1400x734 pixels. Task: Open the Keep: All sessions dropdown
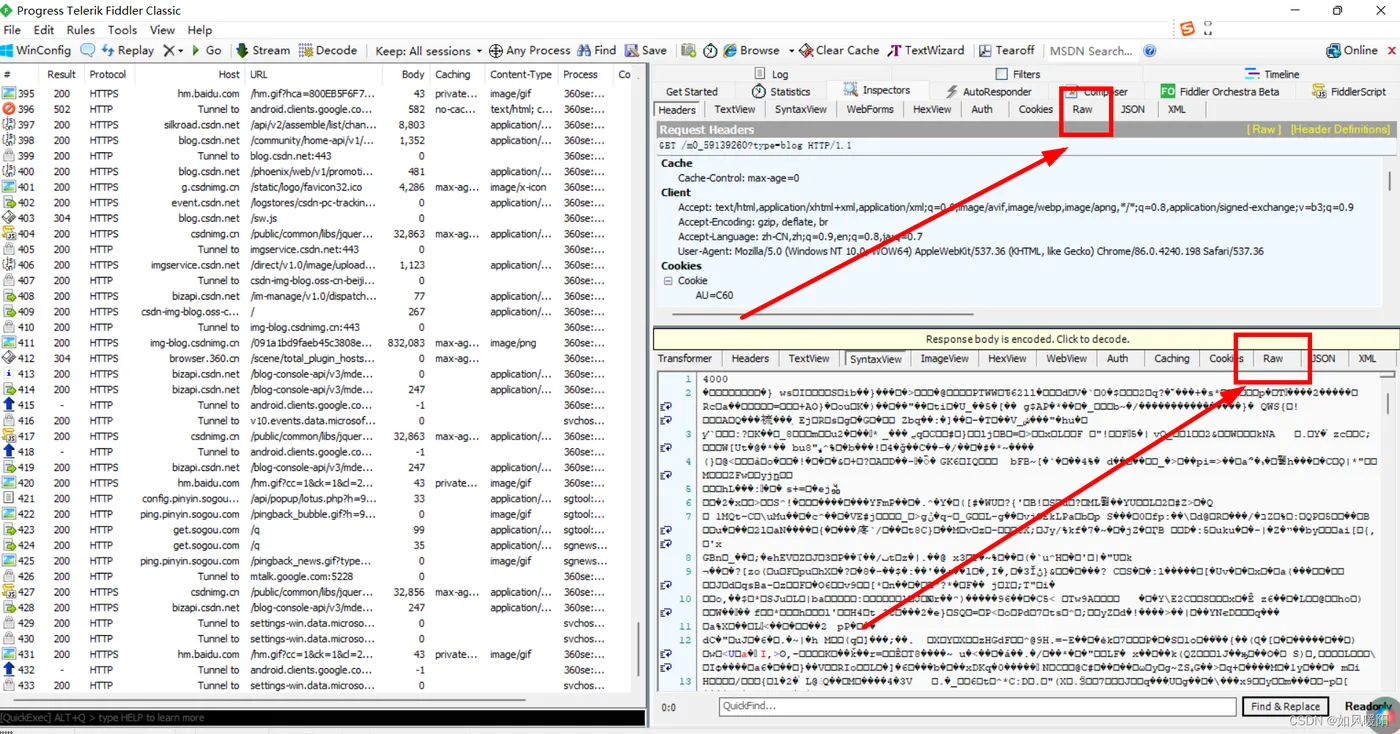click(429, 50)
